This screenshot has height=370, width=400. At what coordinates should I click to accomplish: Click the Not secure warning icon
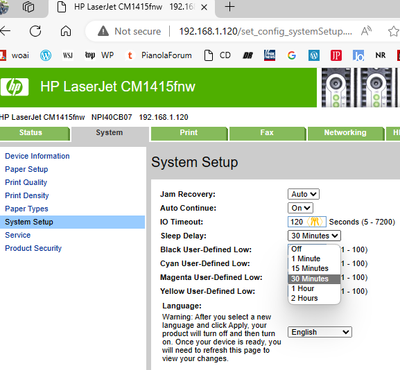click(x=103, y=31)
